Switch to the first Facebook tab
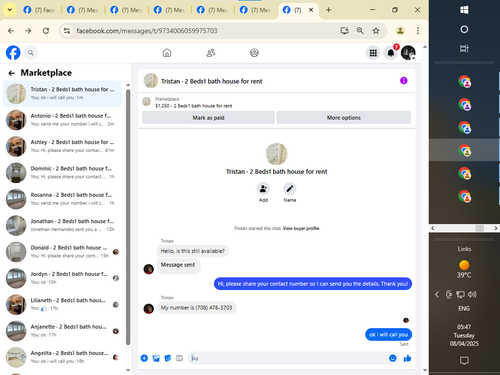This screenshot has width=500, height=375. [39, 10]
